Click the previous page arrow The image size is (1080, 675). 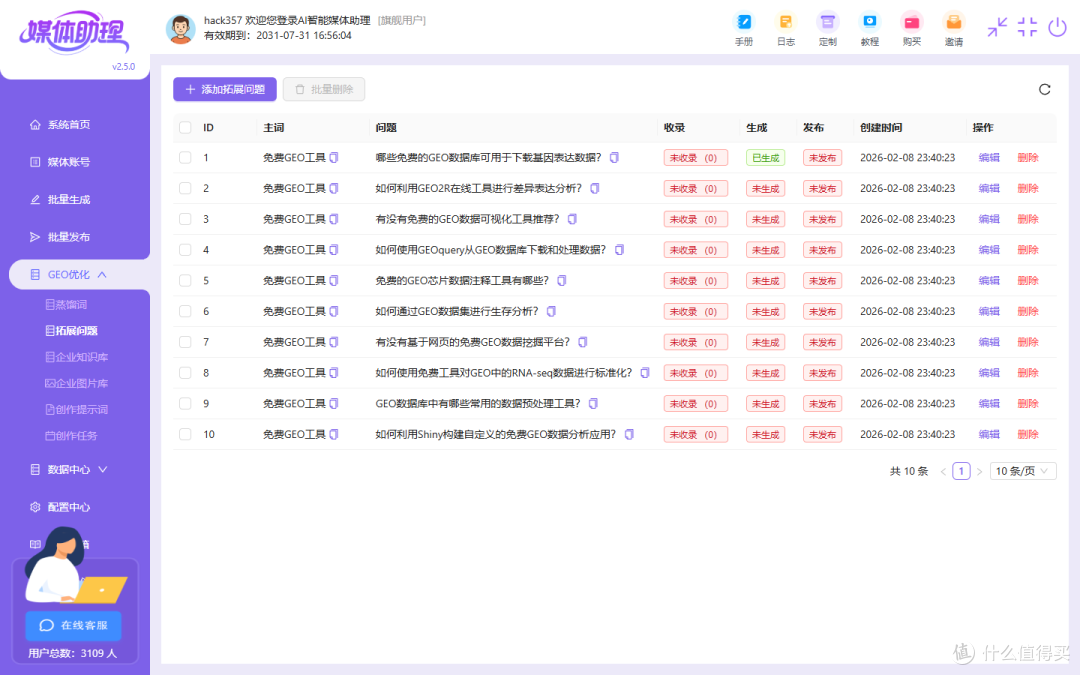point(944,472)
